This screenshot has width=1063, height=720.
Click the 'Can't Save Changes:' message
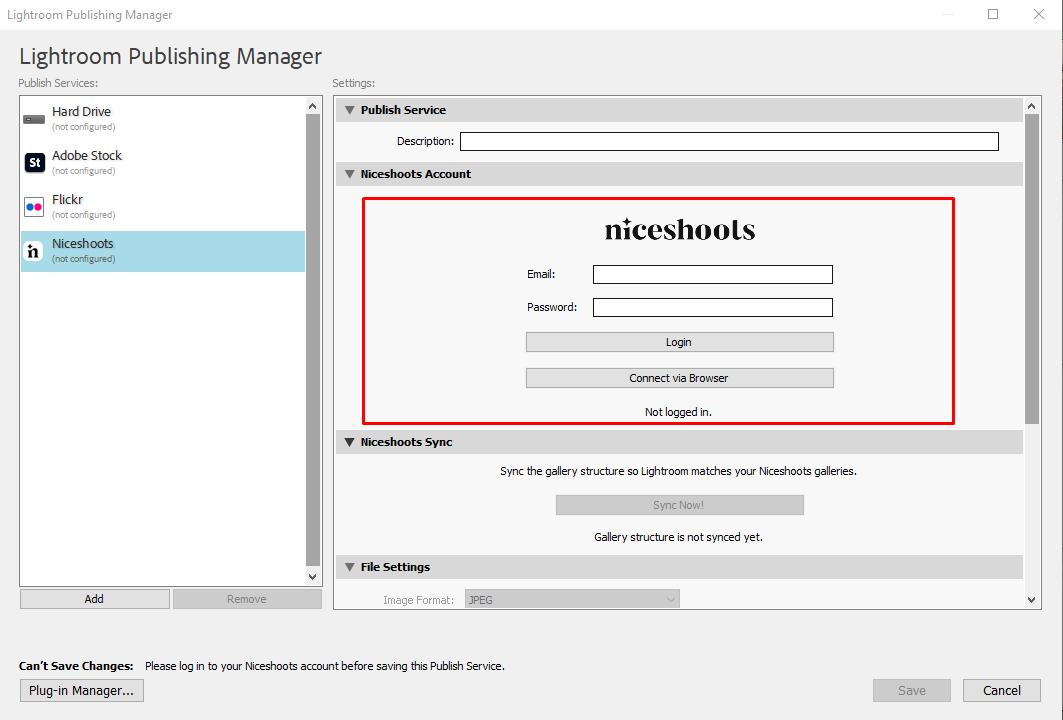pyautogui.click(x=76, y=666)
